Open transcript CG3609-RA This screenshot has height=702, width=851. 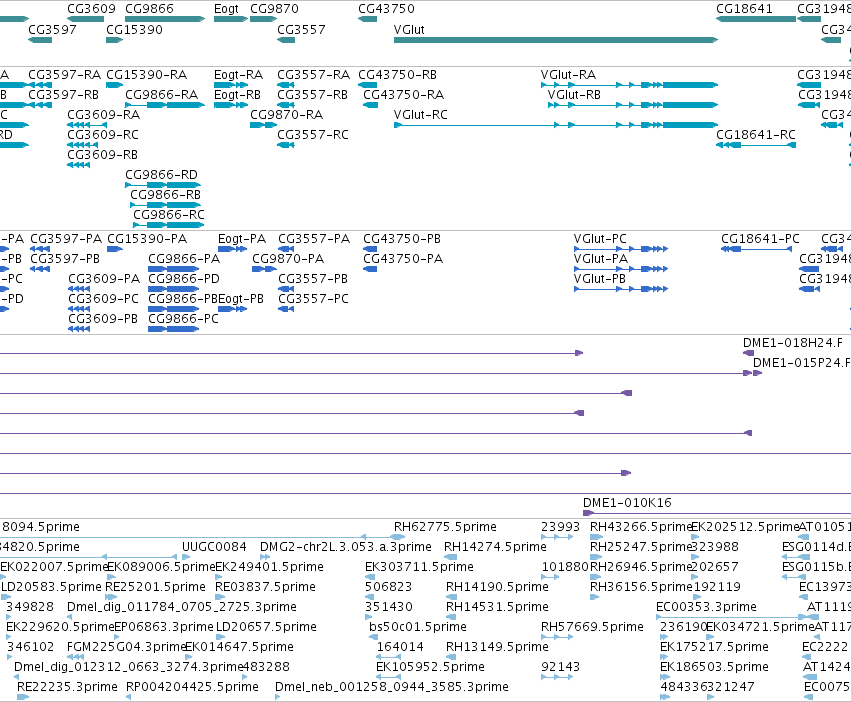tap(87, 125)
